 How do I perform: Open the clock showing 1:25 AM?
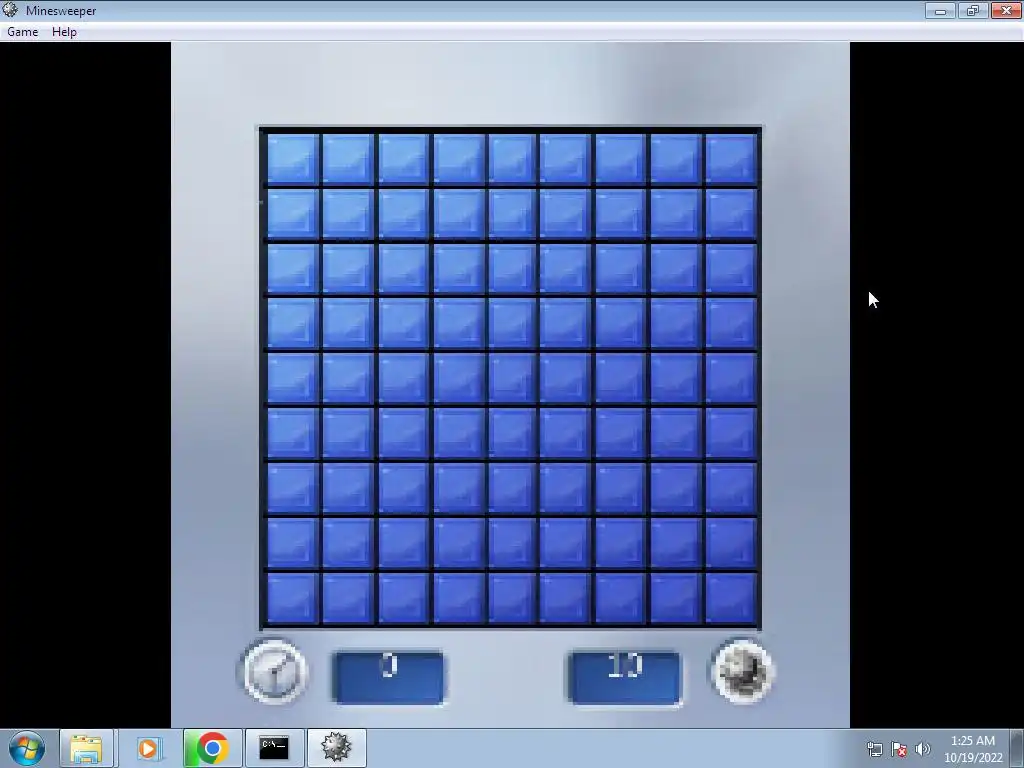973,749
